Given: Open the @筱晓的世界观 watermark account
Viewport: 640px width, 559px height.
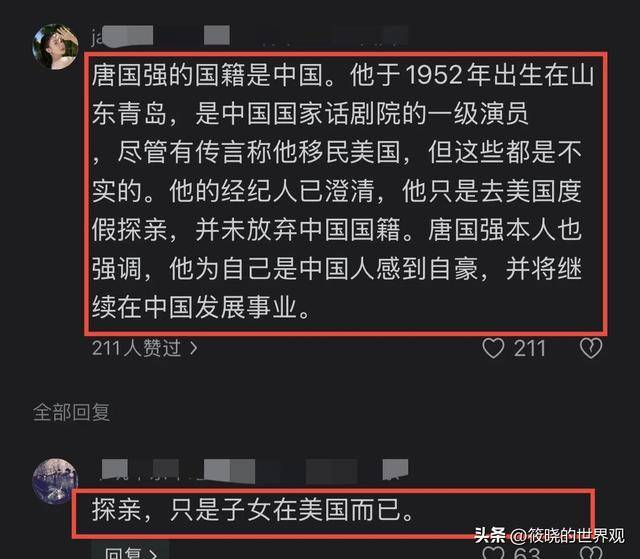Looking at the screenshot, I should (567, 536).
